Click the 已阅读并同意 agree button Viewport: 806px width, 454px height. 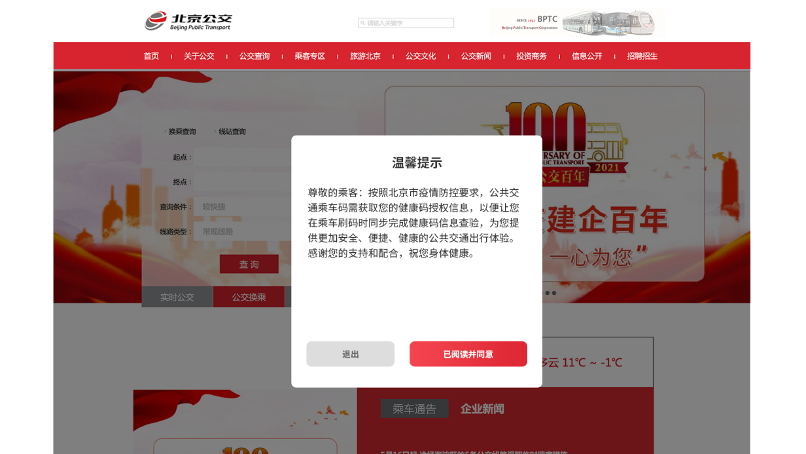click(468, 354)
